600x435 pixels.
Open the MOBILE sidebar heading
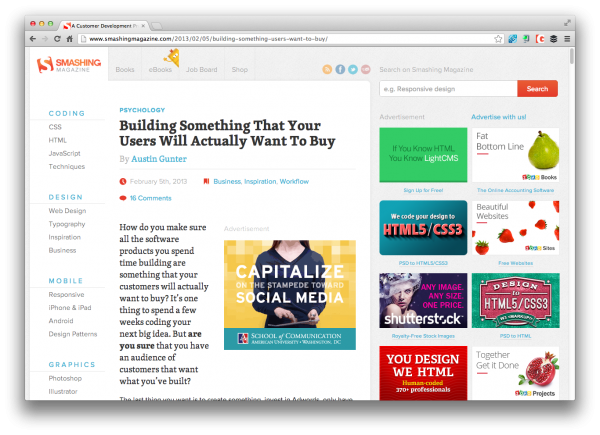[x=66, y=281]
